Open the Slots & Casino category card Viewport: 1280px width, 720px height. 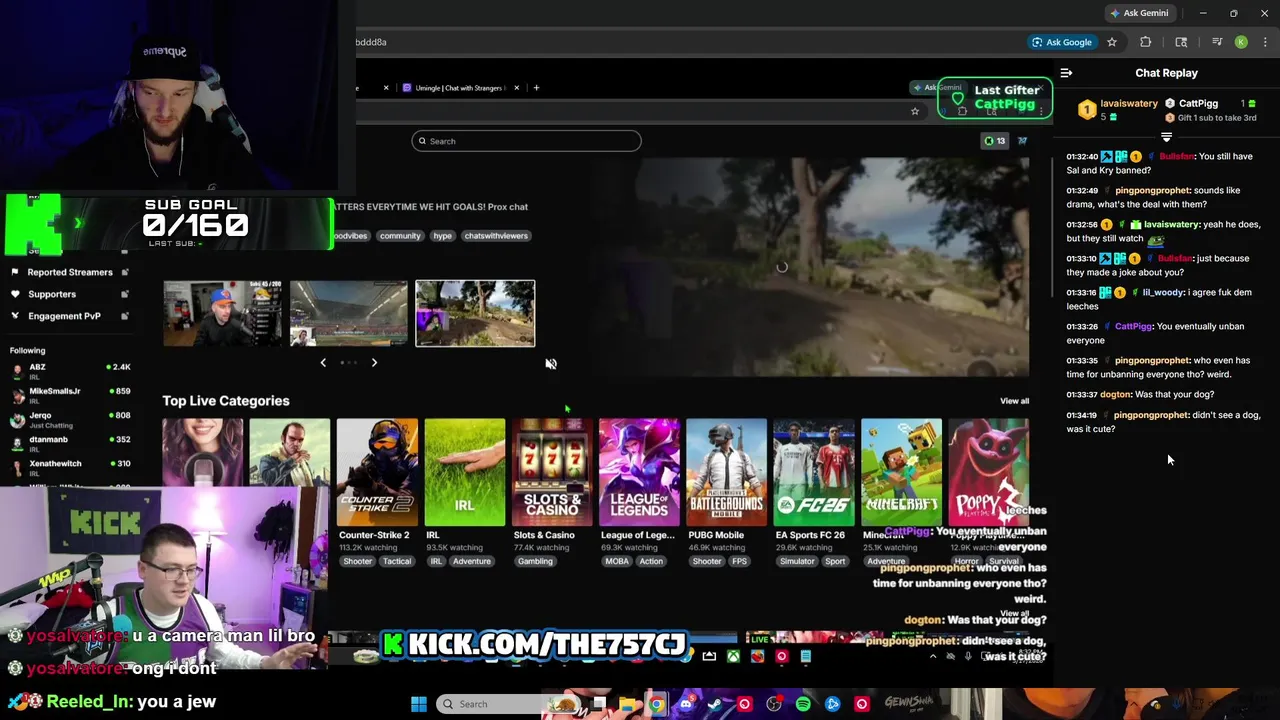coord(552,473)
